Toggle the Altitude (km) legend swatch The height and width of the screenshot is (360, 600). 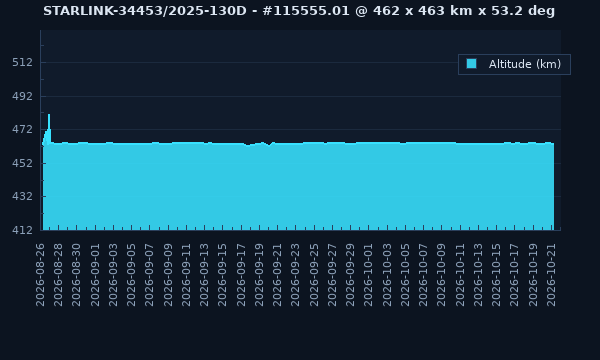(471, 64)
